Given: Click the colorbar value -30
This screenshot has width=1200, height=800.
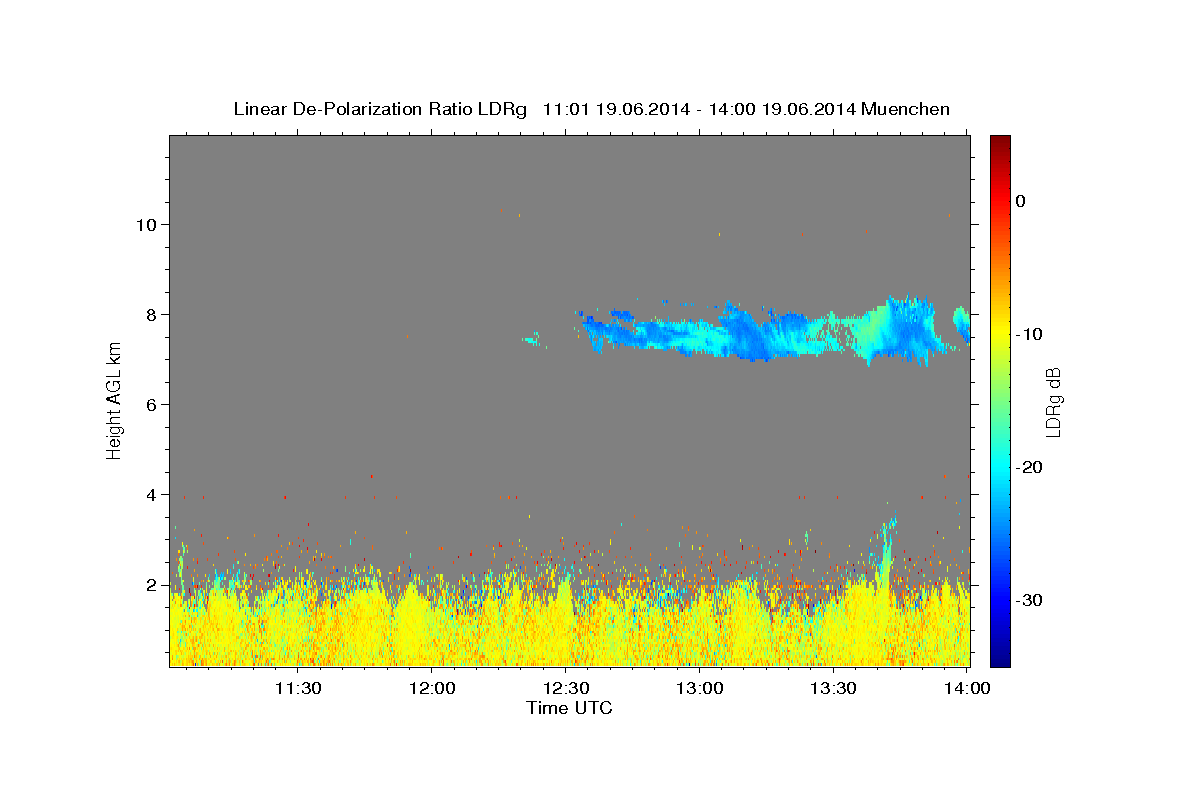Looking at the screenshot, I should coord(1029,600).
